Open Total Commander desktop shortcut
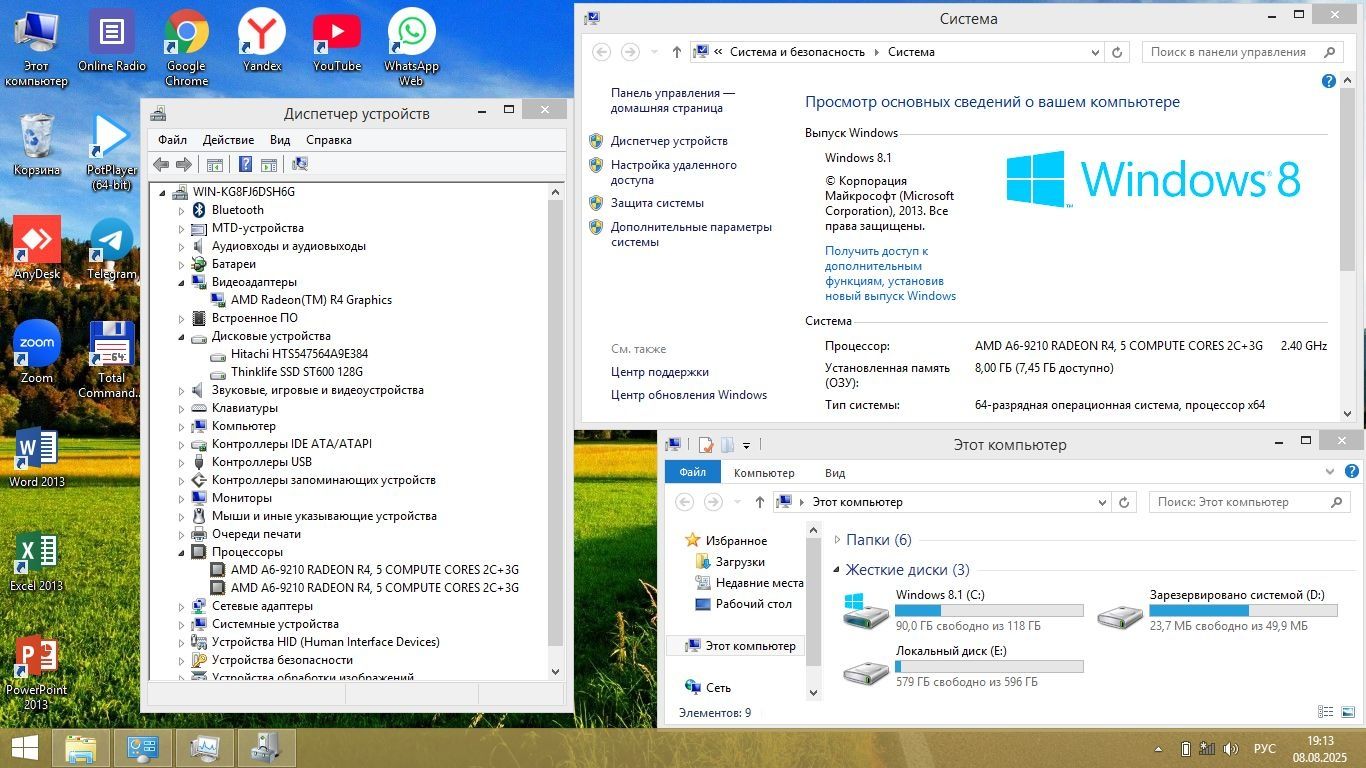The width and height of the screenshot is (1366, 768). (111, 359)
